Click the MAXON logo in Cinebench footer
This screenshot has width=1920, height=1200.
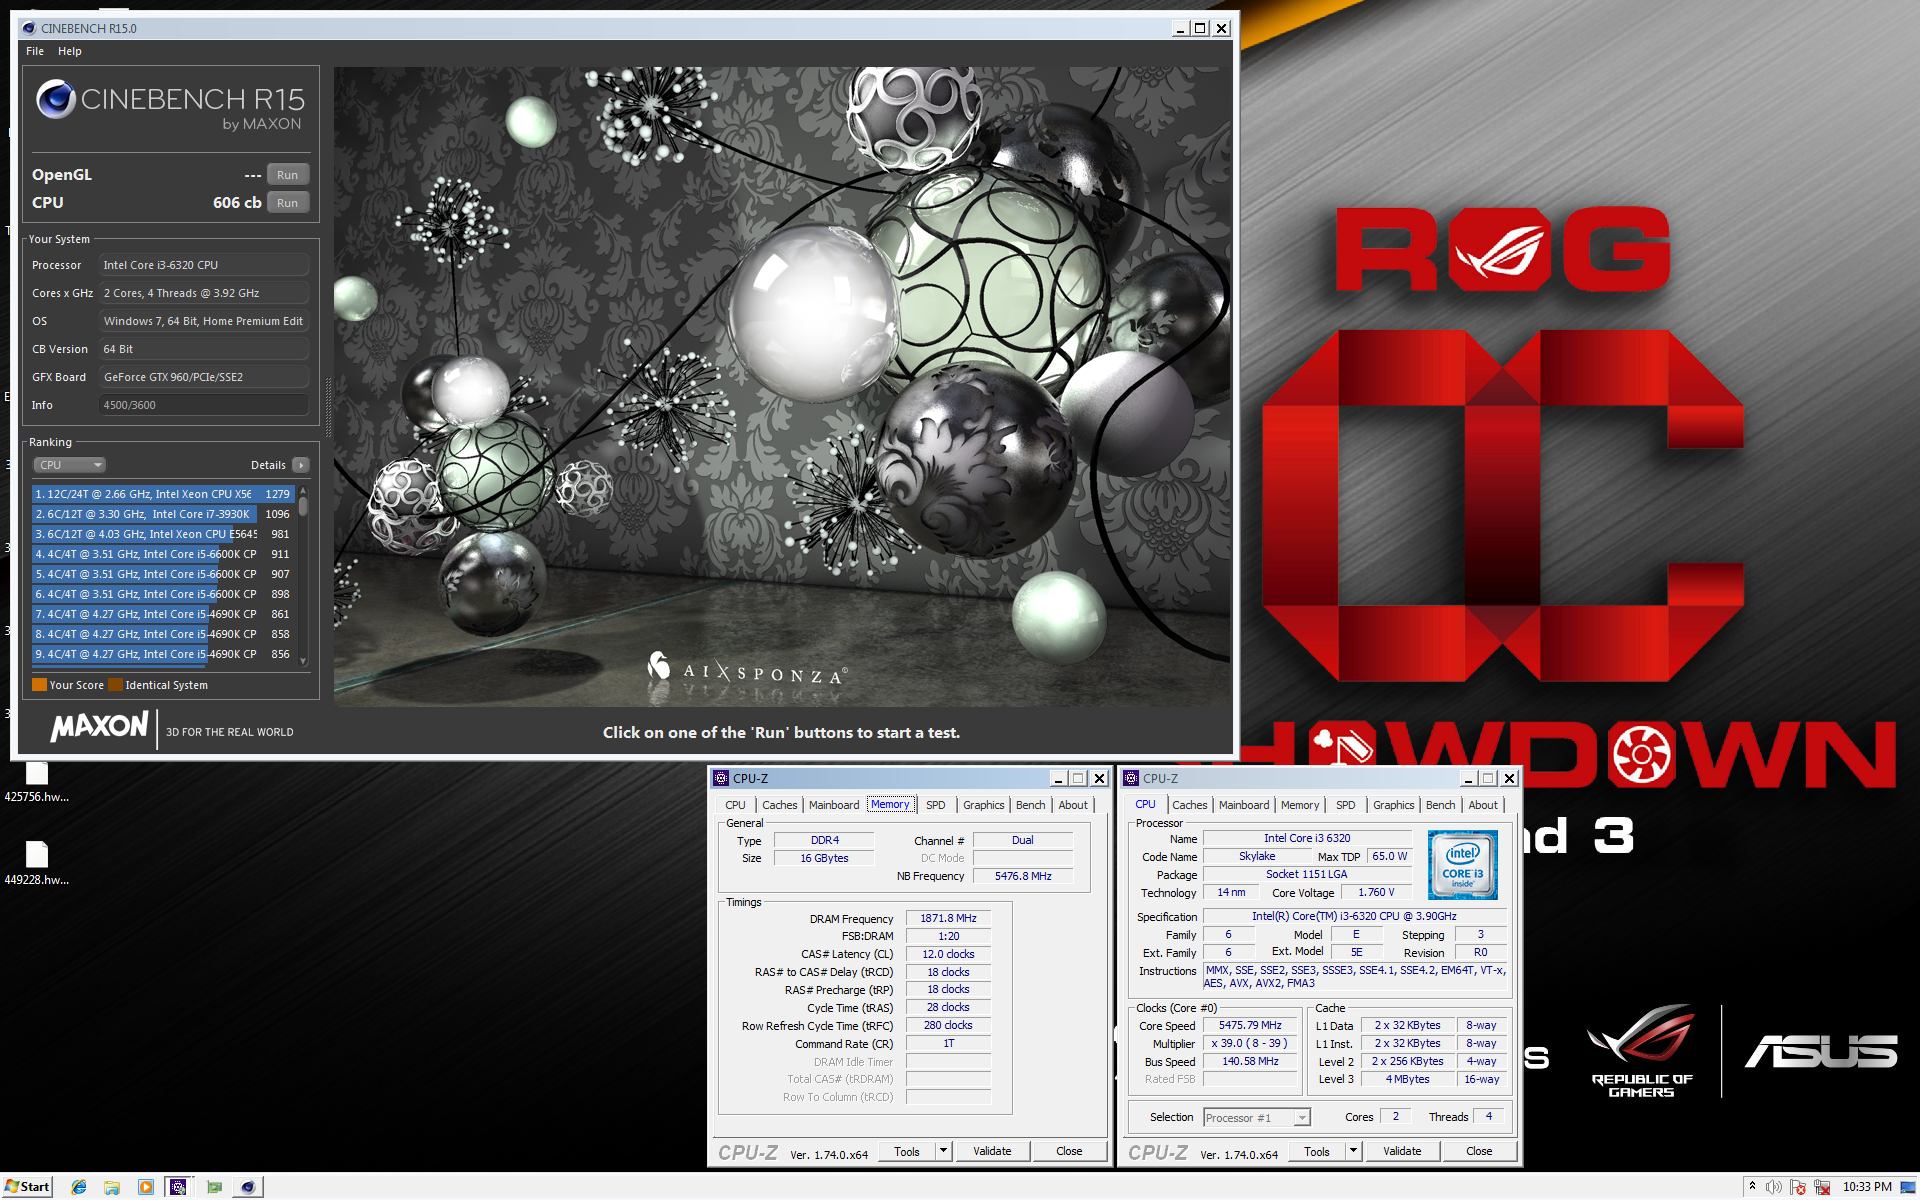coord(100,726)
